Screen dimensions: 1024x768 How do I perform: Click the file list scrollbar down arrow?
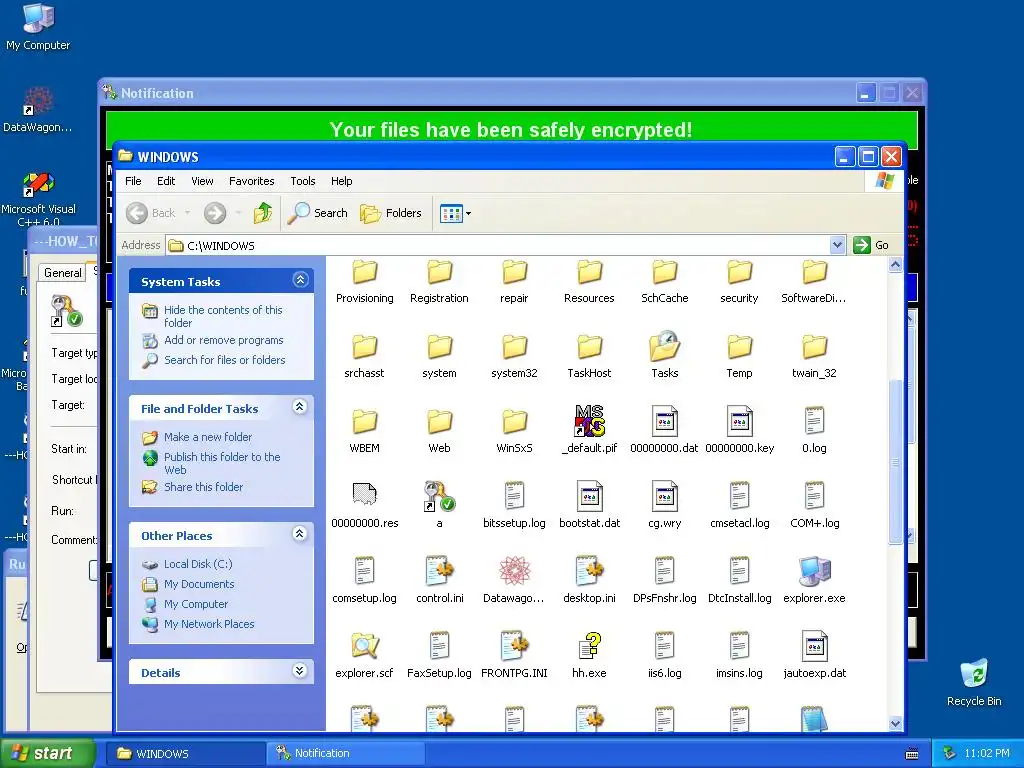click(895, 723)
